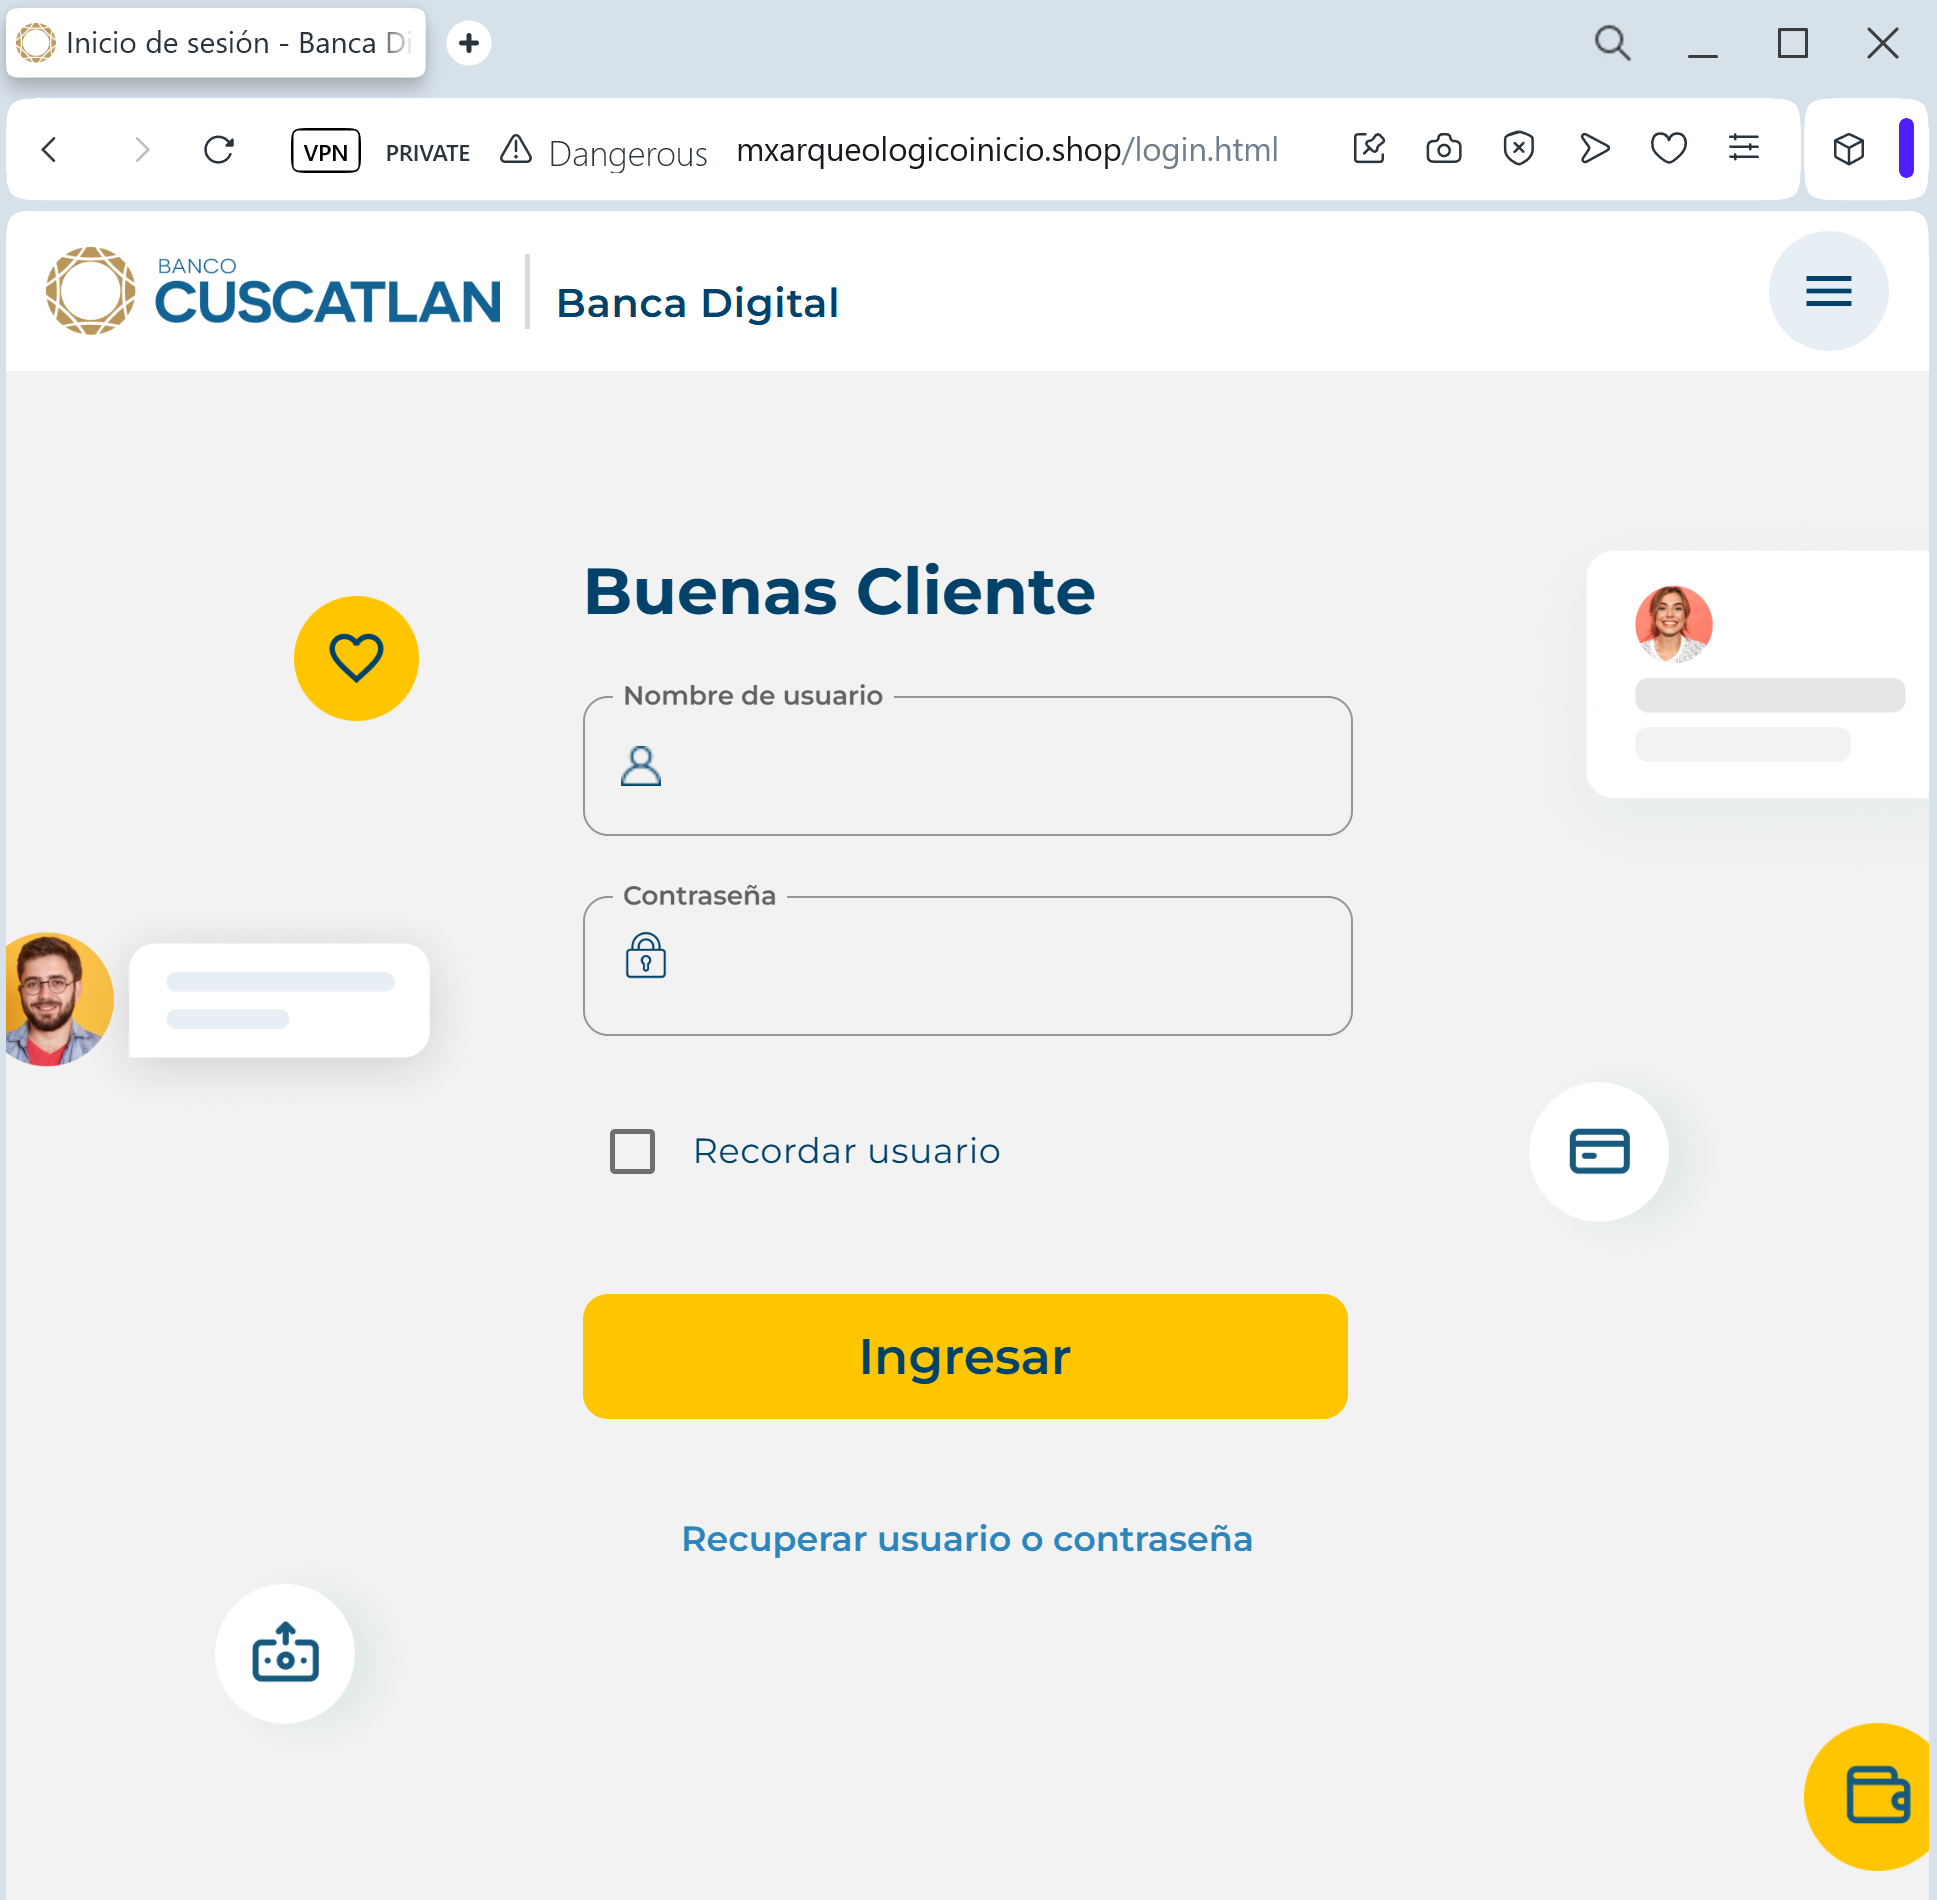Reload the page

(219, 150)
